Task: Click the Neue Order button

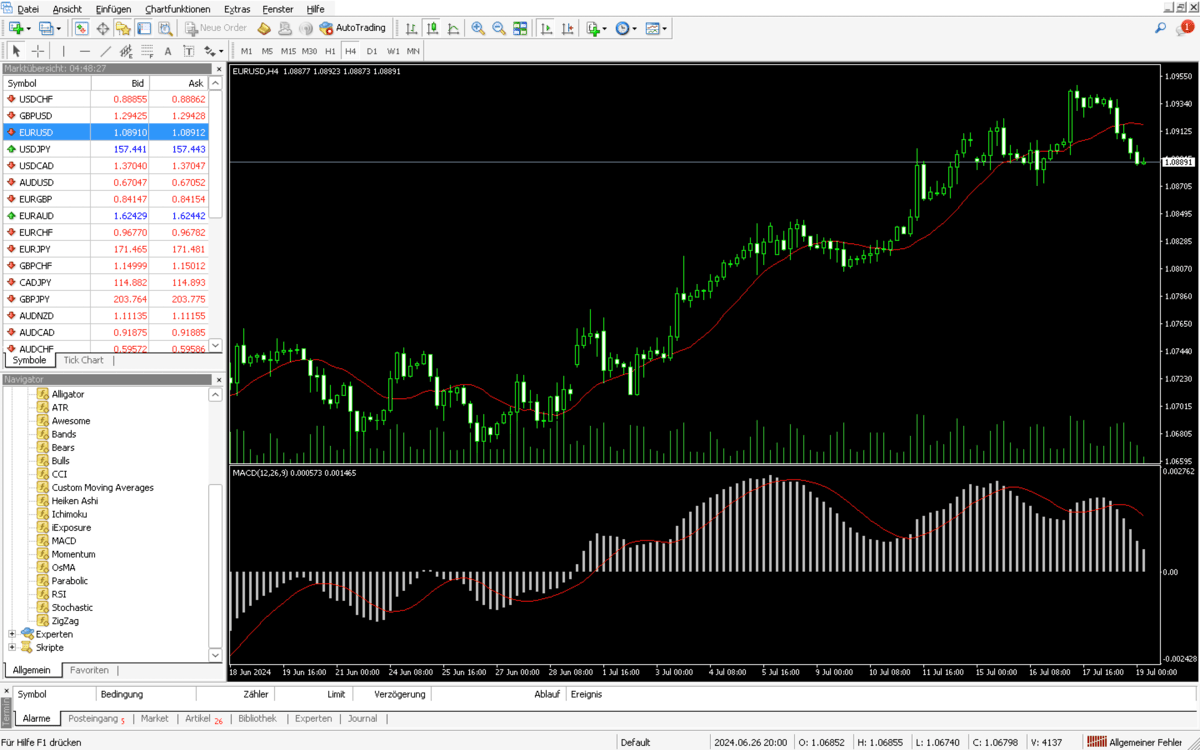Action: (216, 29)
